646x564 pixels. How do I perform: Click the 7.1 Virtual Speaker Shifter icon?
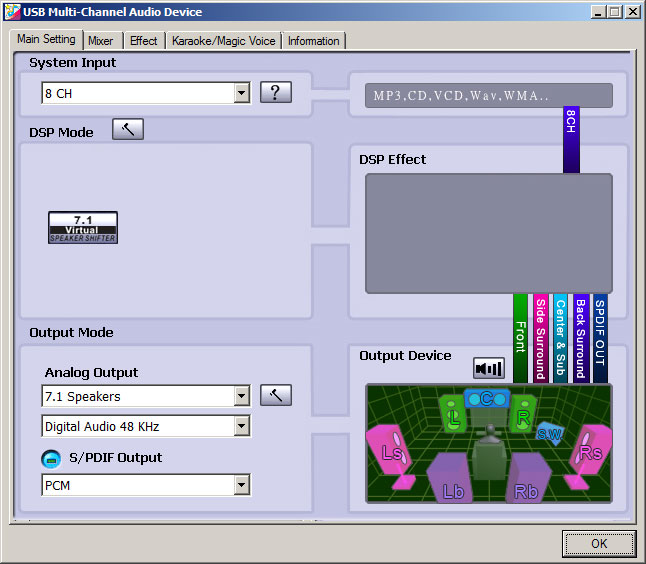tap(83, 227)
